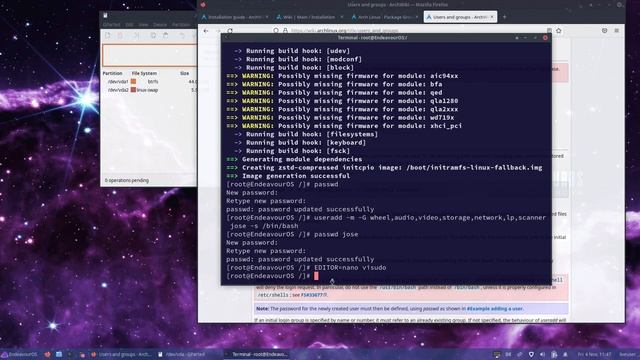Click notification bell icon in system tray
This screenshot has width=640, height=360.
[565, 354]
